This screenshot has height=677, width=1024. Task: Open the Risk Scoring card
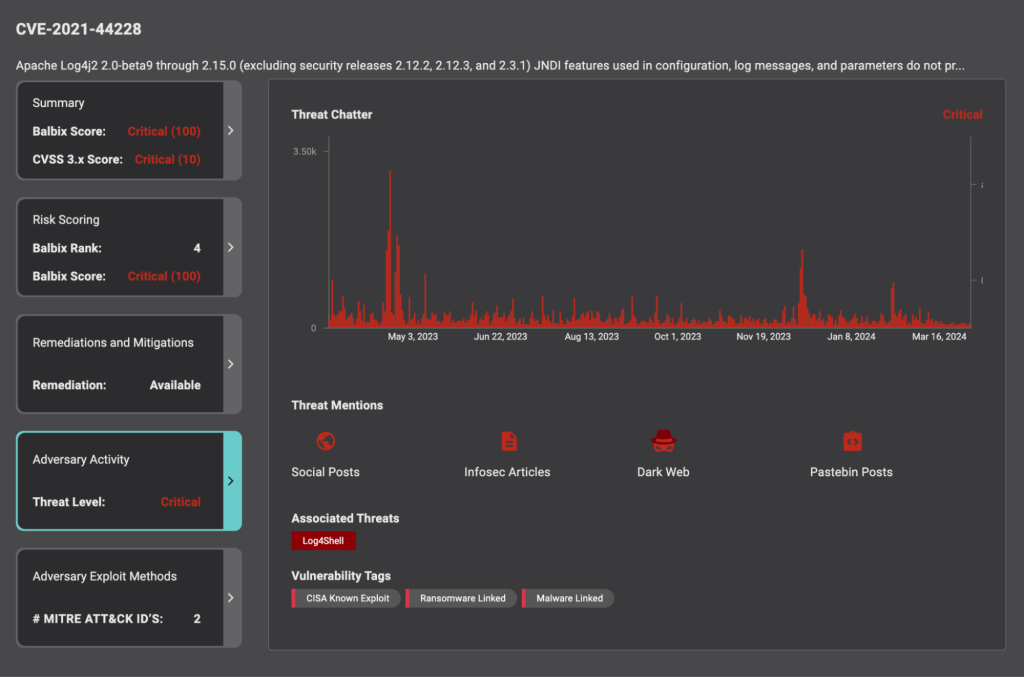[120, 247]
